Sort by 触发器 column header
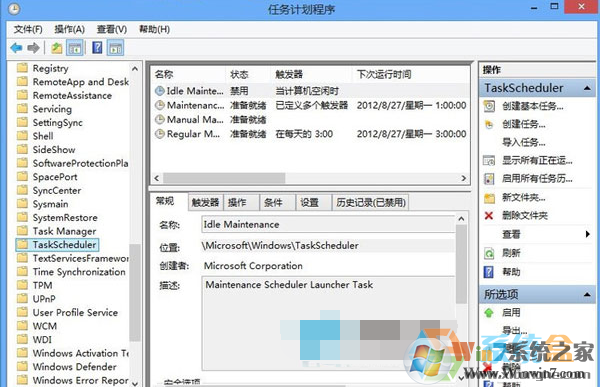 (311, 74)
